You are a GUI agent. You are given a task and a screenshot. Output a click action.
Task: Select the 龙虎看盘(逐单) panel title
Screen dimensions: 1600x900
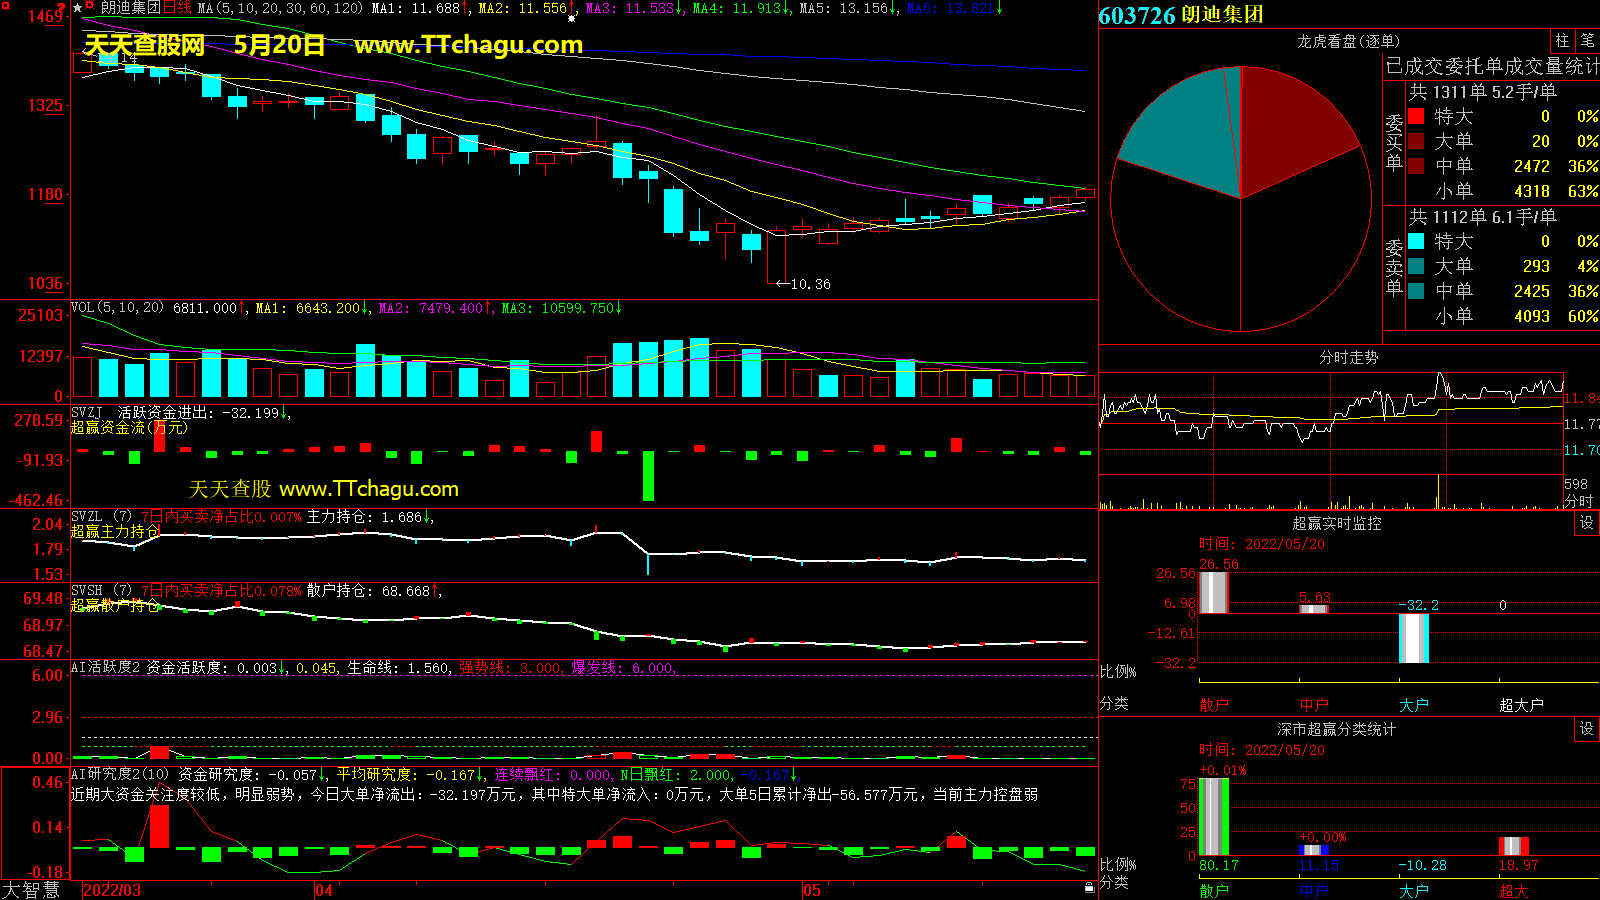tap(1348, 41)
